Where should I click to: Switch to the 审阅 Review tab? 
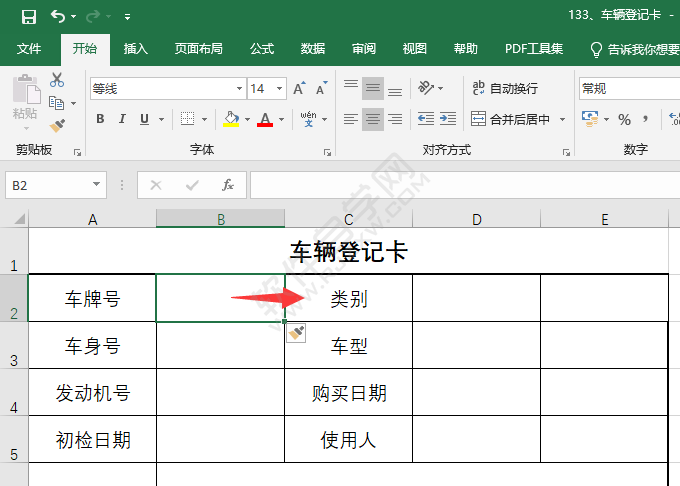point(364,49)
